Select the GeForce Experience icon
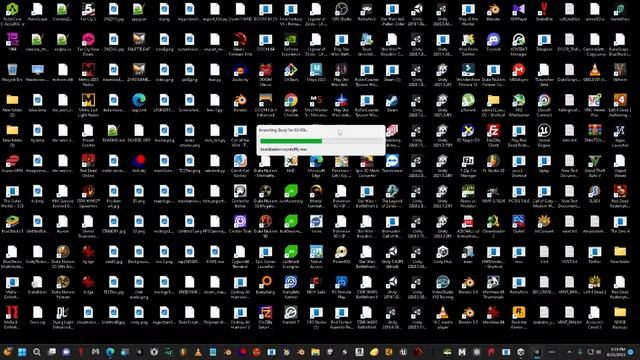This screenshot has width=640, height=360. (291, 42)
